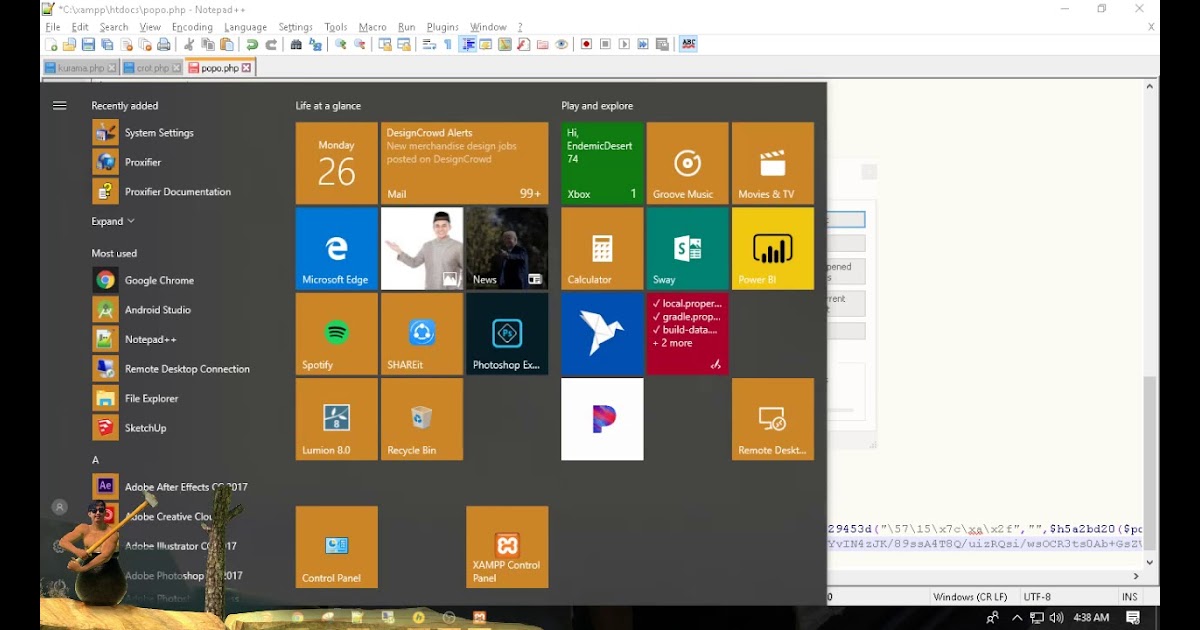Viewport: 1200px width, 630px height.
Task: Click the Print toolbar icon
Action: click(164, 44)
